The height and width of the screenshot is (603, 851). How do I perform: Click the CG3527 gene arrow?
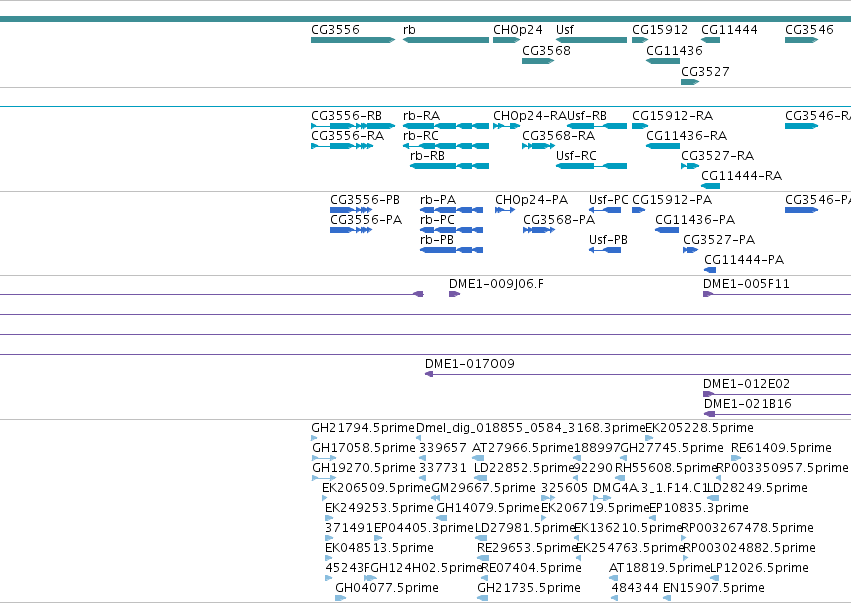click(x=690, y=82)
